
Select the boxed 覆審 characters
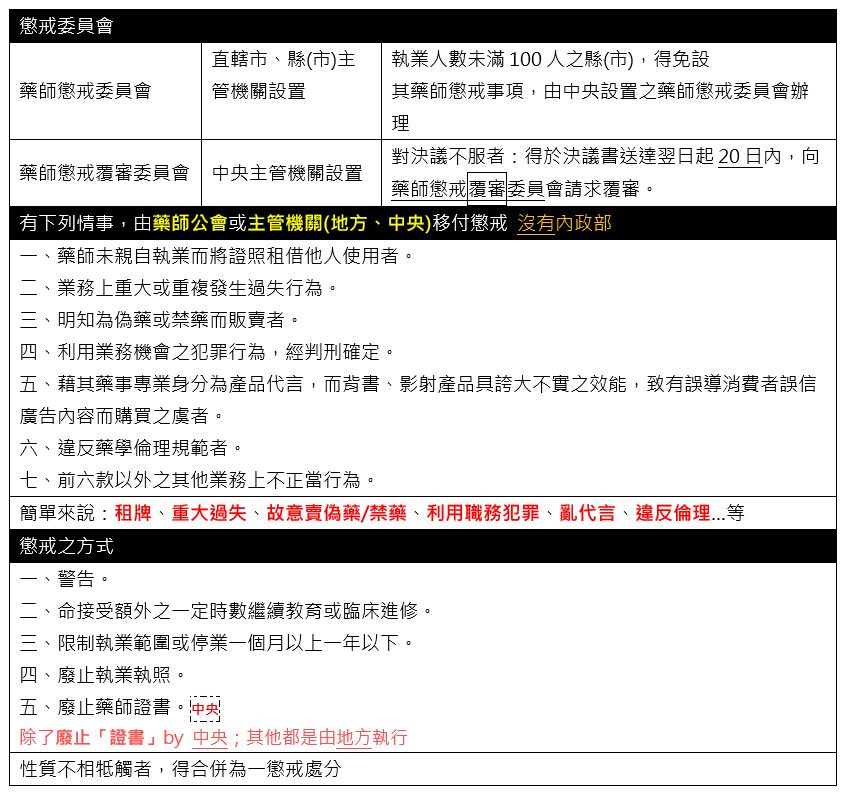(x=487, y=187)
